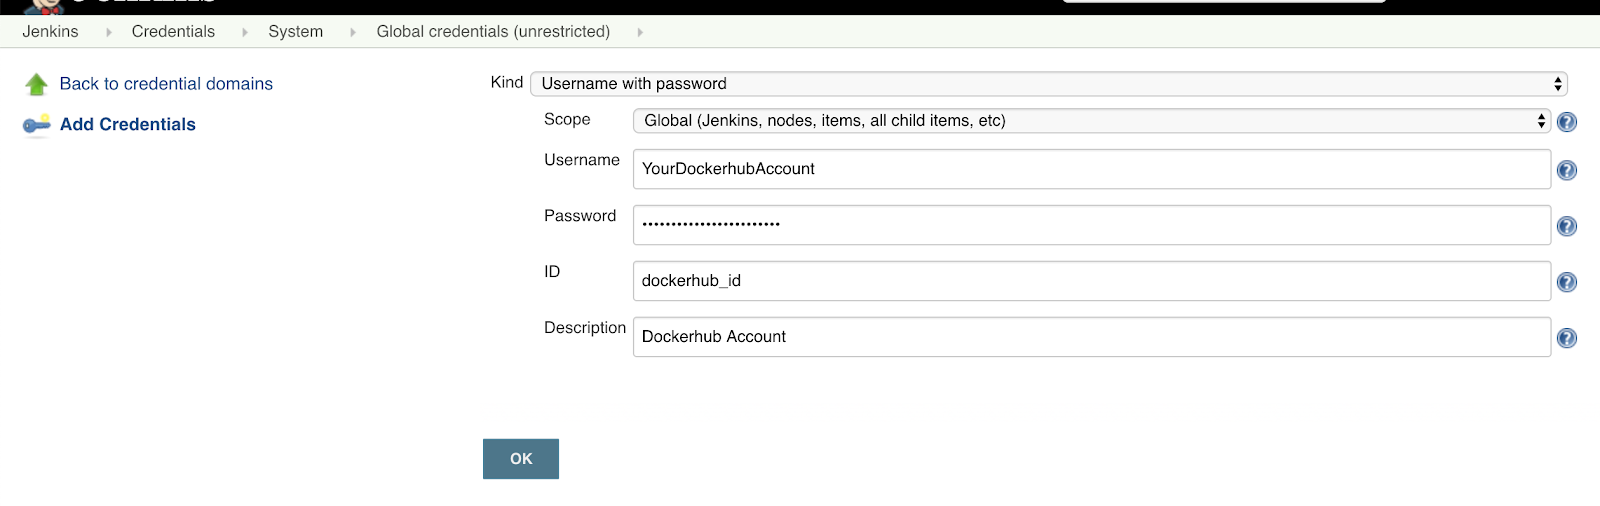This screenshot has width=1600, height=506.
Task: Open the Credentials breadcrumb
Action: (173, 32)
